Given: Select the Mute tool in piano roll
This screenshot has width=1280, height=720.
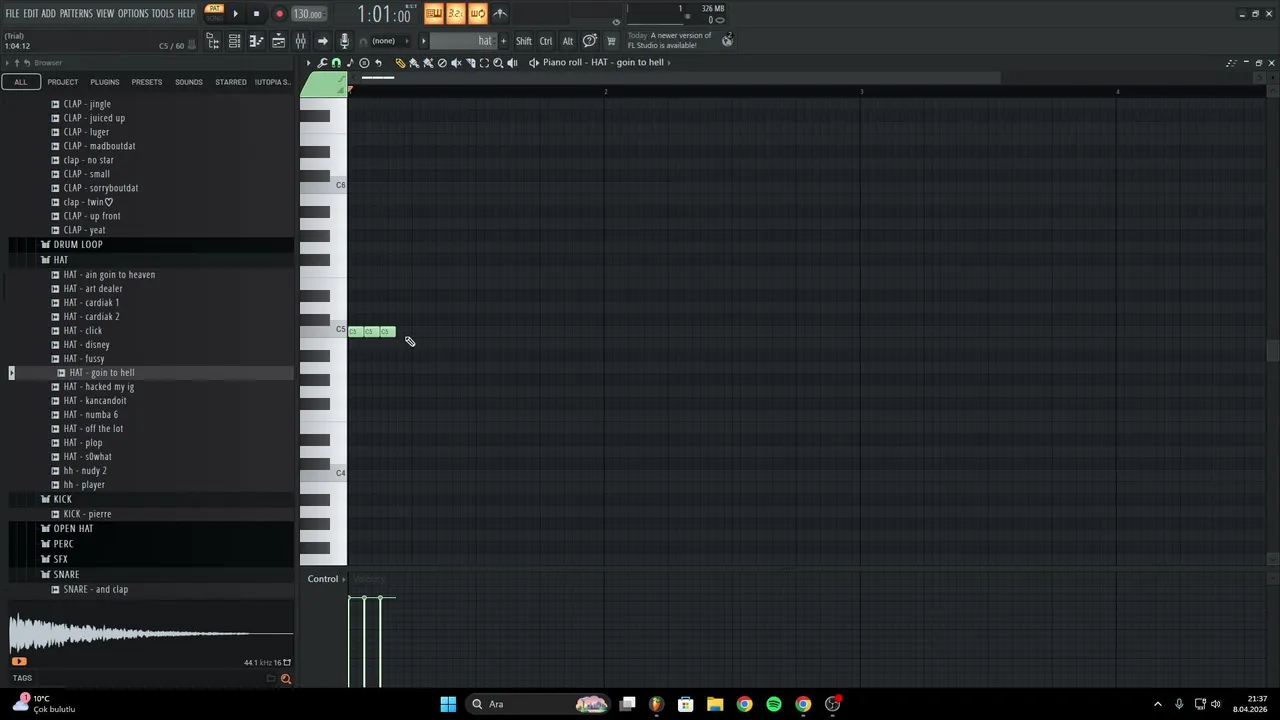Looking at the screenshot, I should [x=456, y=63].
